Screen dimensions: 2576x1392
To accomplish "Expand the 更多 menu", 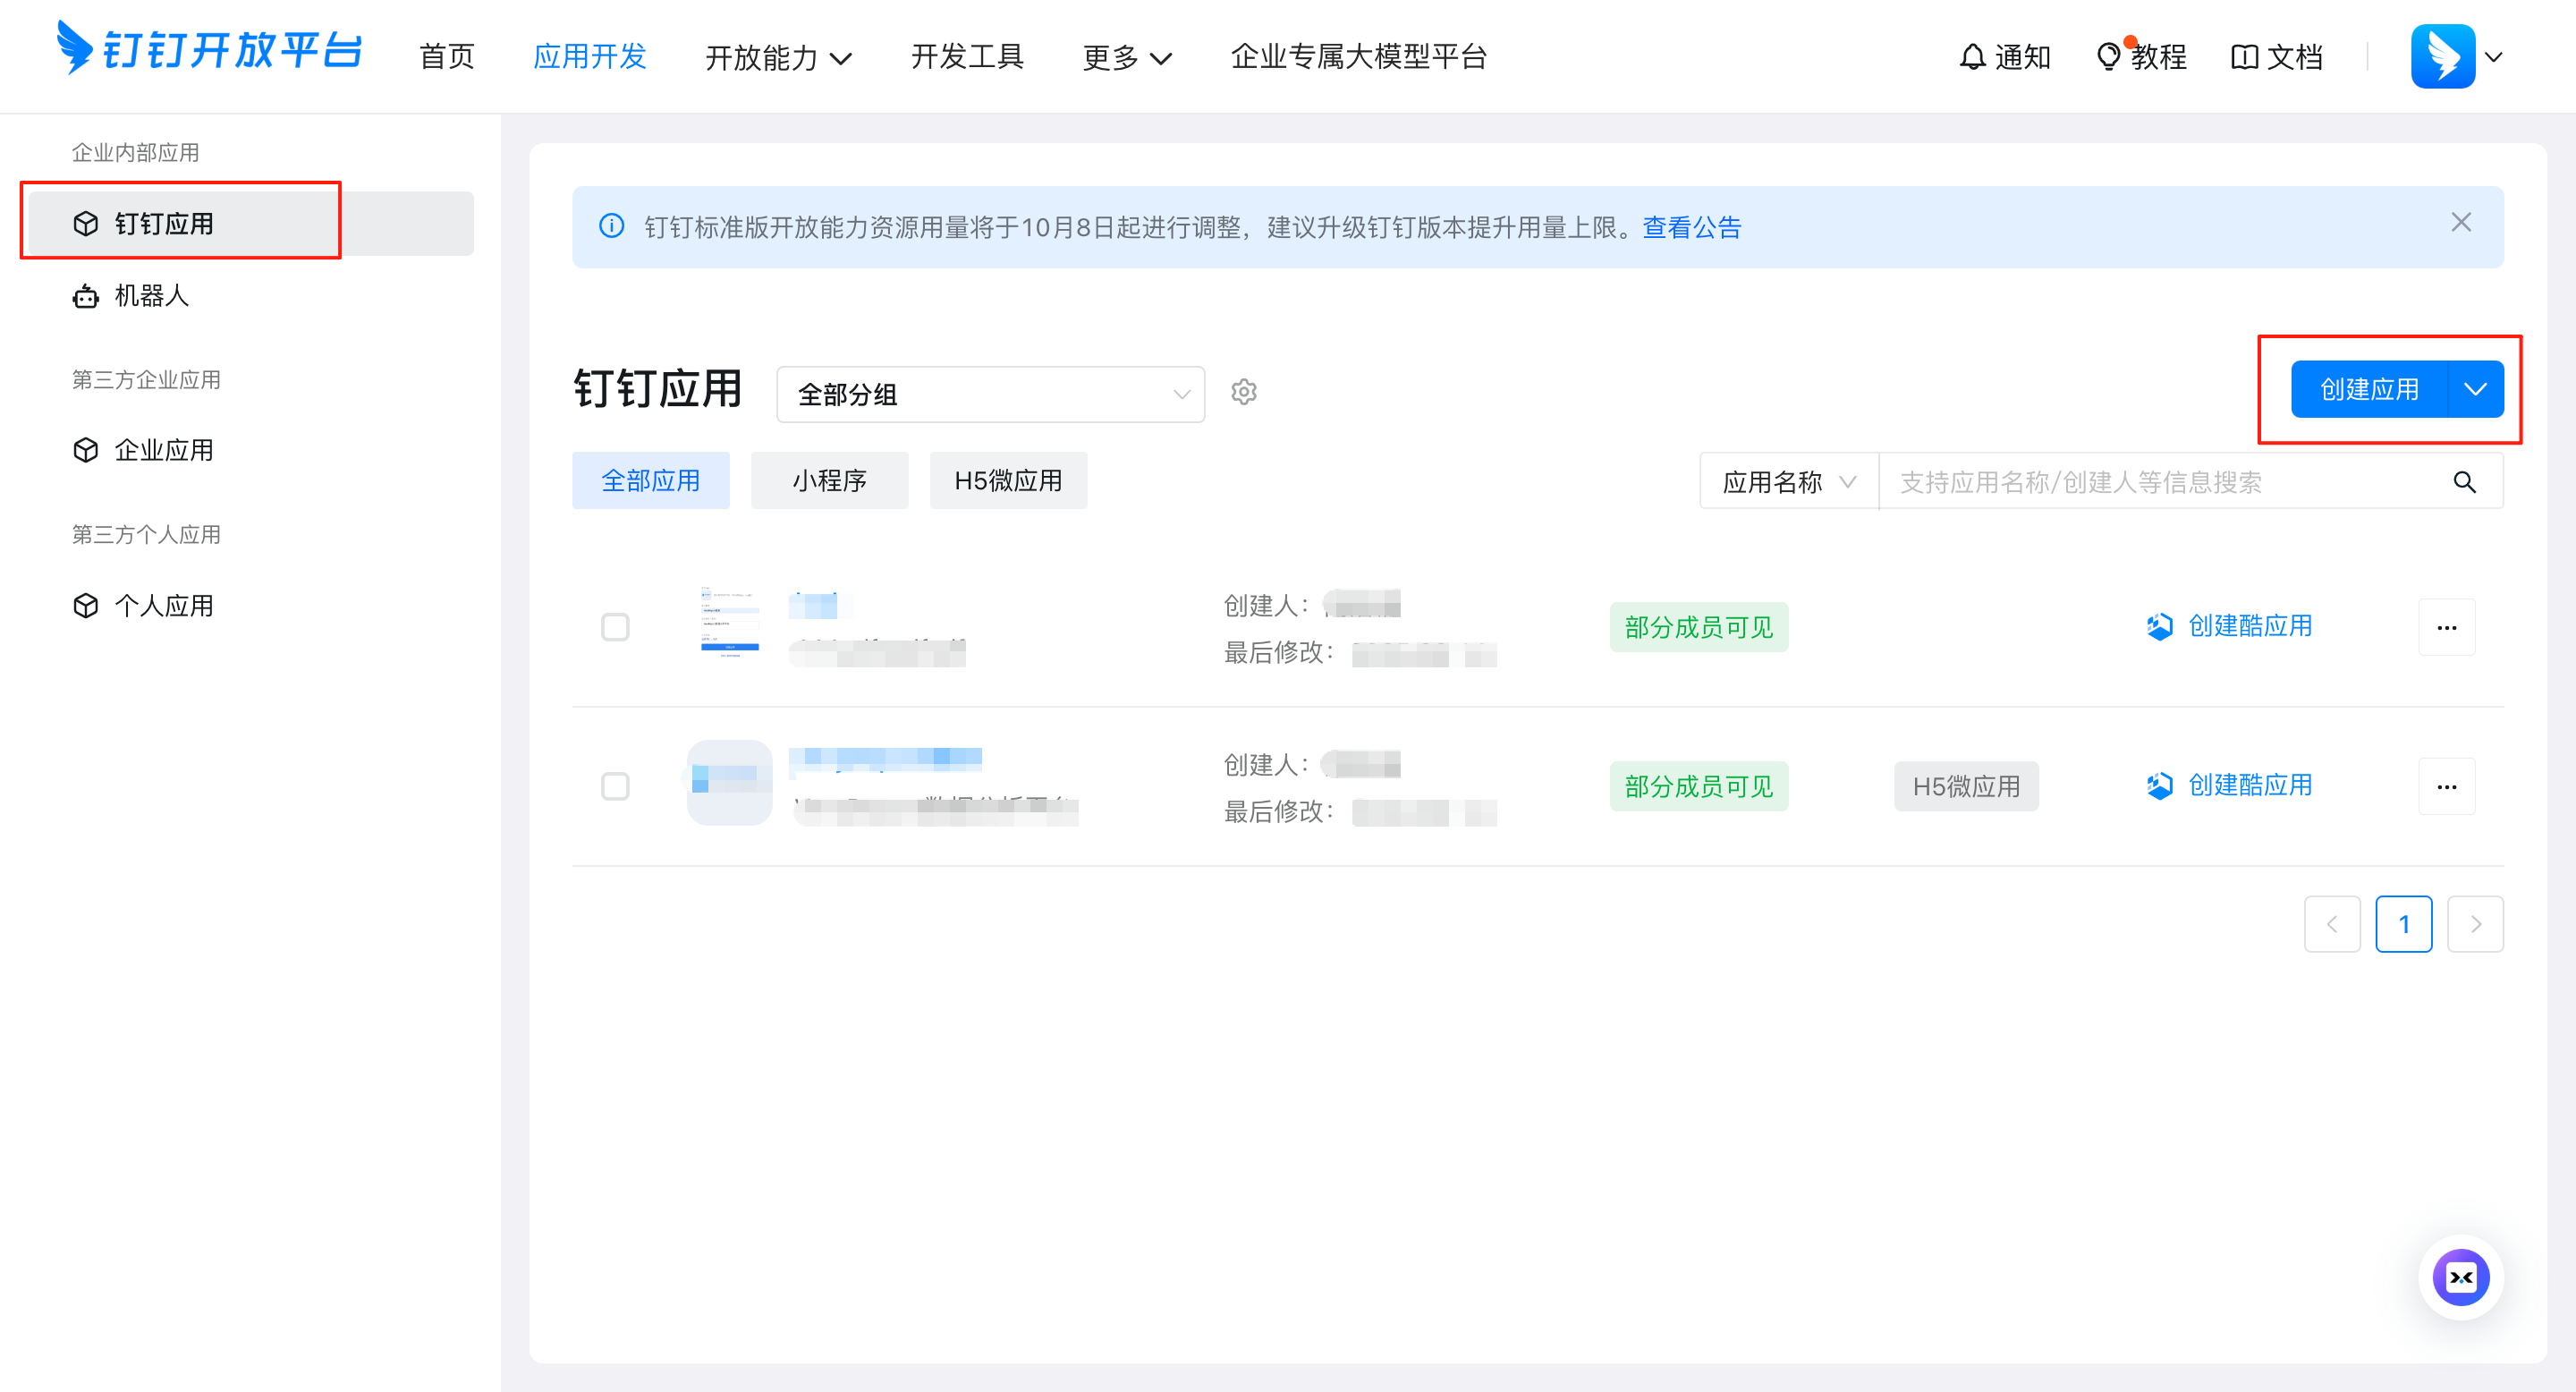I will 1127,58.
